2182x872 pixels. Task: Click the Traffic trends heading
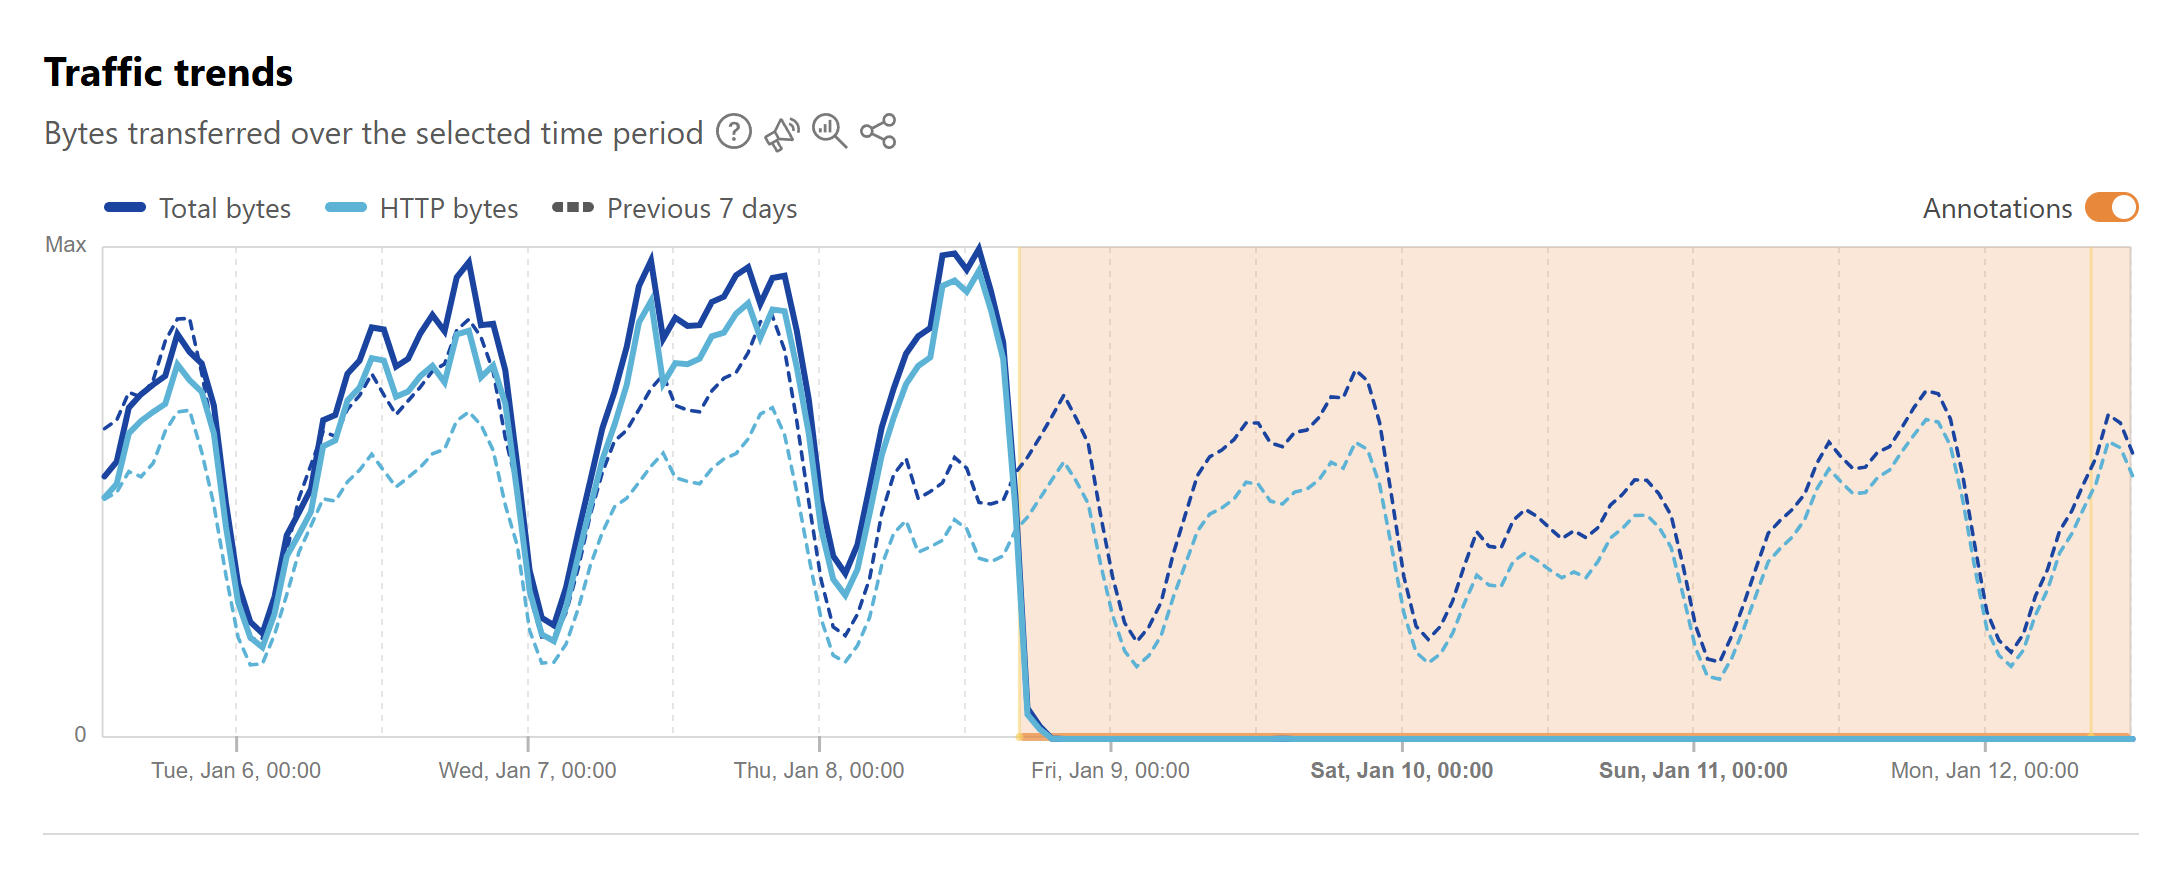pos(169,73)
